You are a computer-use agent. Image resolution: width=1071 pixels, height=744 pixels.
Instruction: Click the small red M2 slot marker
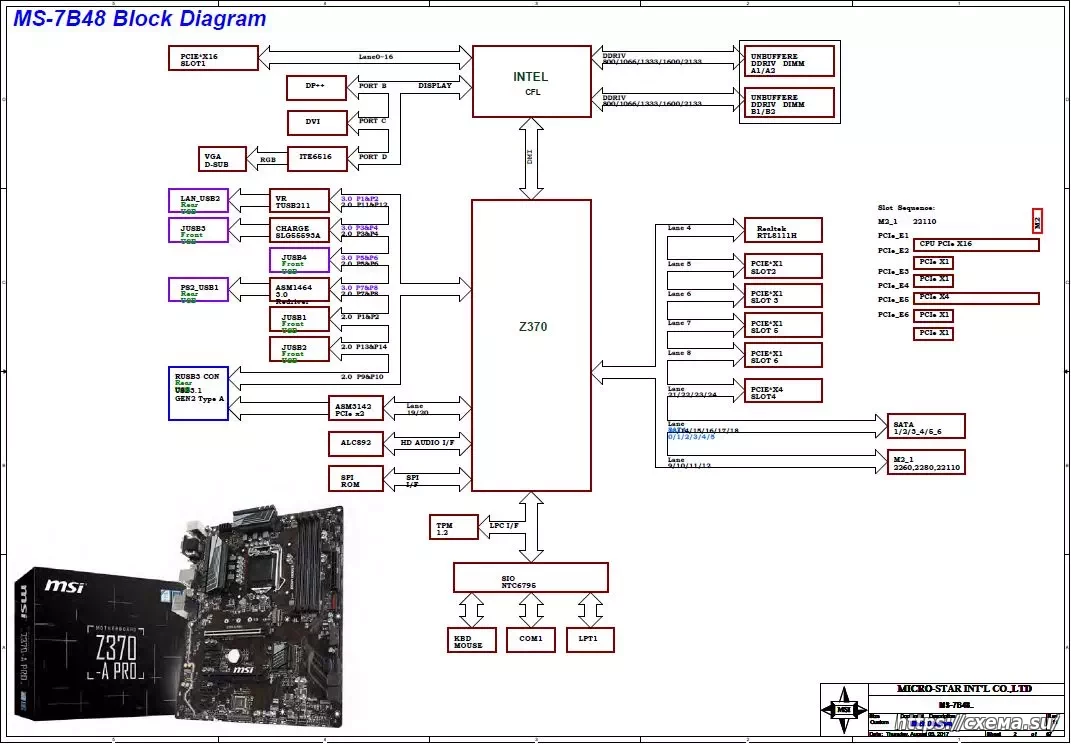coord(1037,220)
